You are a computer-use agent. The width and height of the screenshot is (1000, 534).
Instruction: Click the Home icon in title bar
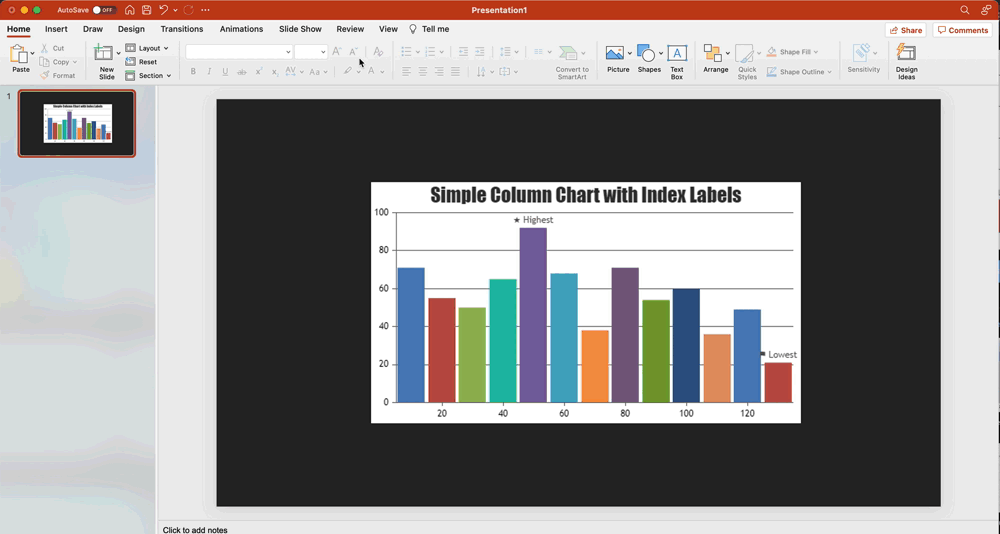129,10
